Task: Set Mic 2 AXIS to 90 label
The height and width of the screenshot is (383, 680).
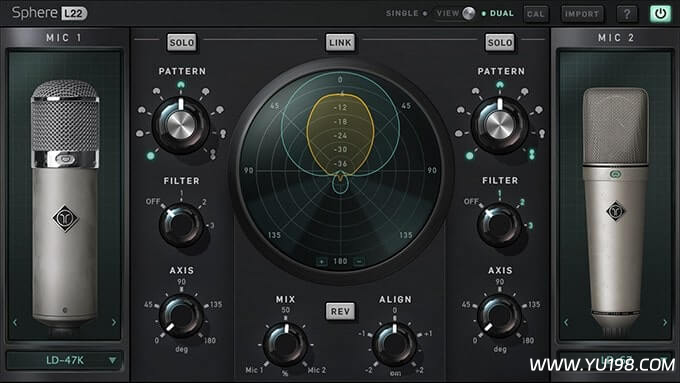Action: click(x=500, y=282)
